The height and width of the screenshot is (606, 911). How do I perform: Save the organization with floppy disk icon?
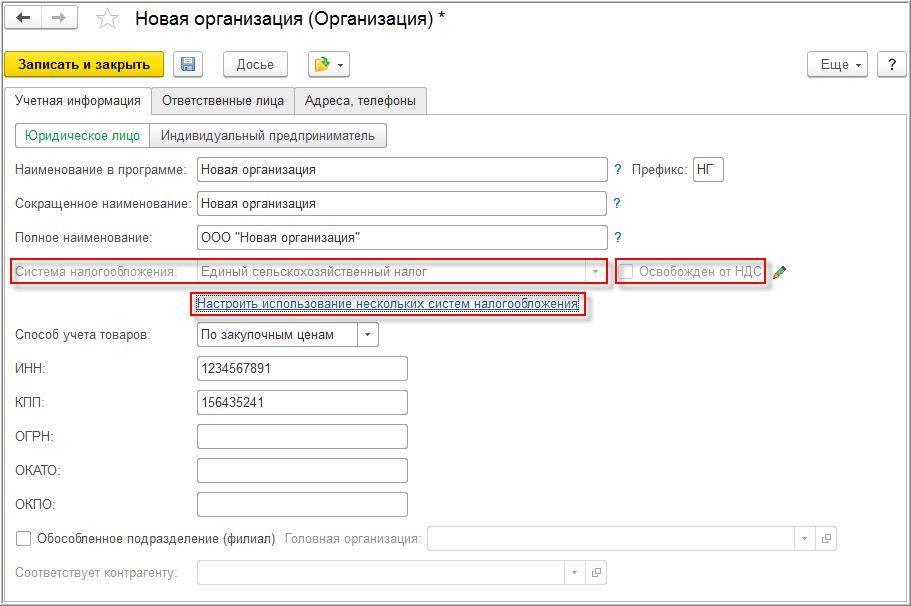[188, 64]
